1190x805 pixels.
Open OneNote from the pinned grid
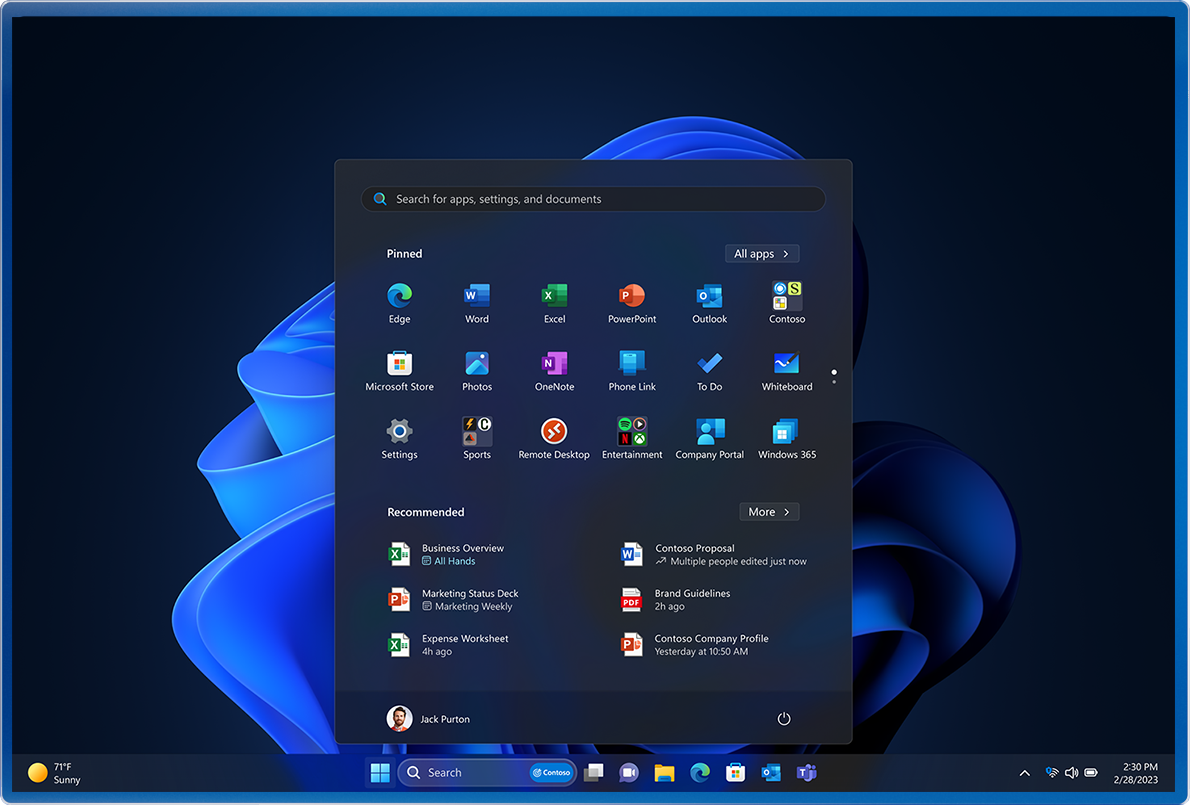point(554,364)
